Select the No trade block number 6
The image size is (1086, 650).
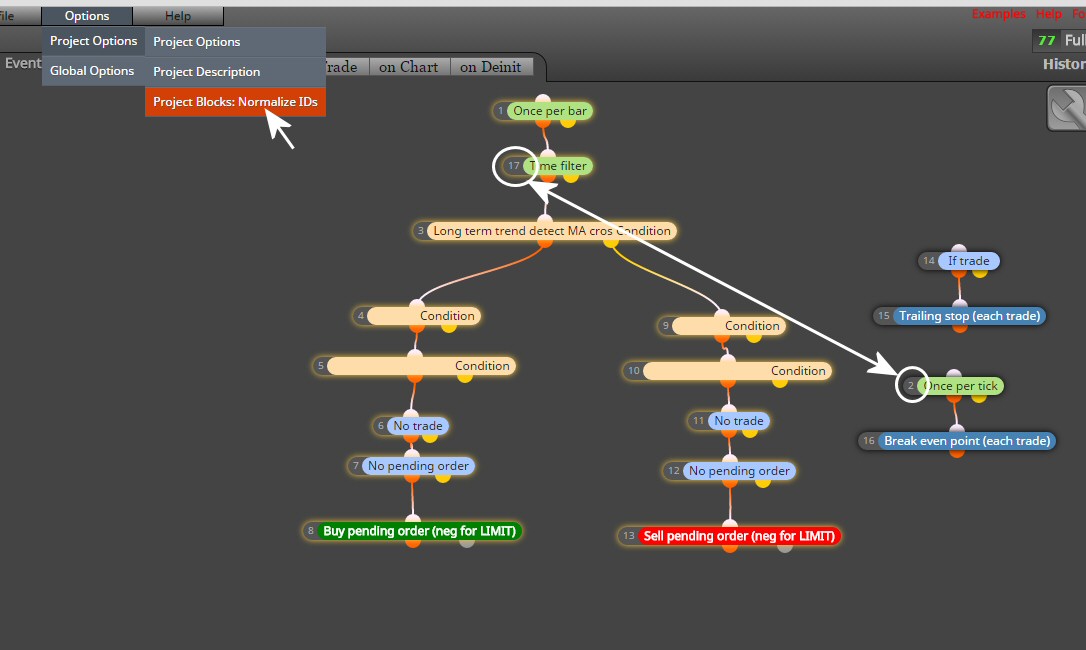[x=418, y=425]
